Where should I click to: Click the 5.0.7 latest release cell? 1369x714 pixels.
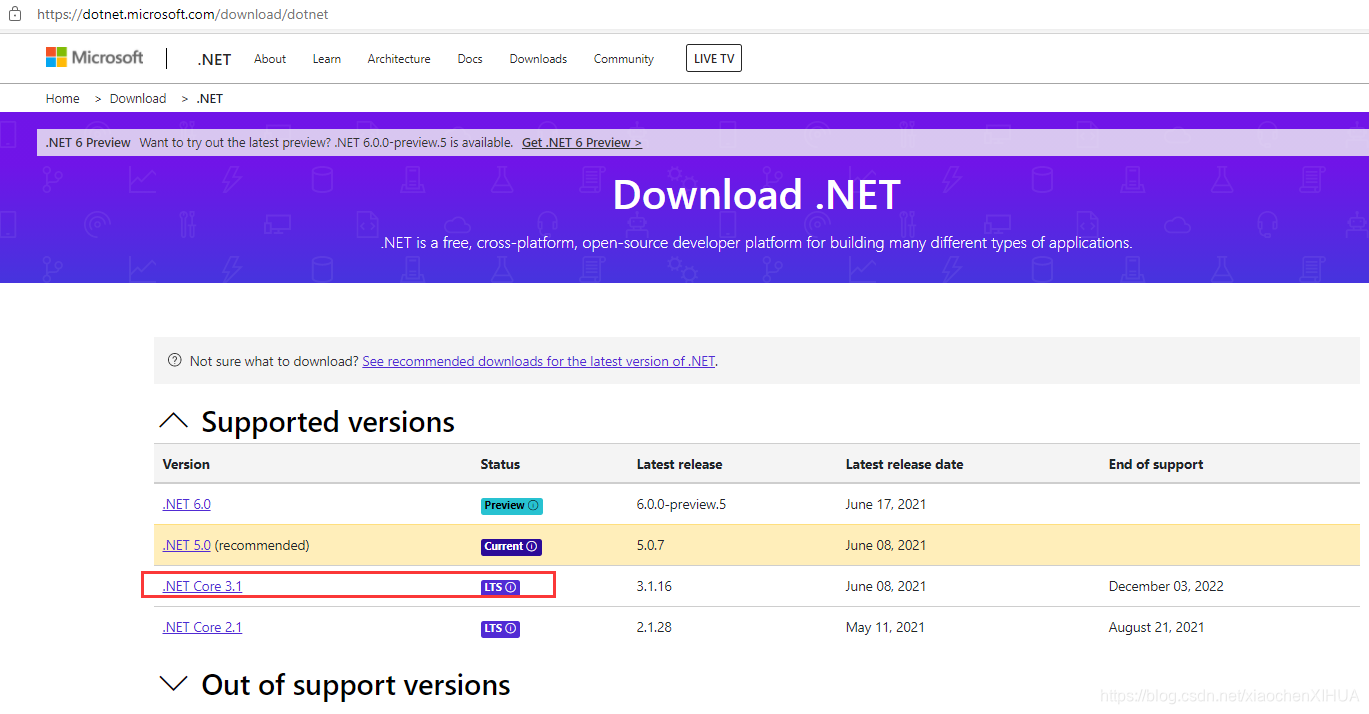click(x=651, y=545)
